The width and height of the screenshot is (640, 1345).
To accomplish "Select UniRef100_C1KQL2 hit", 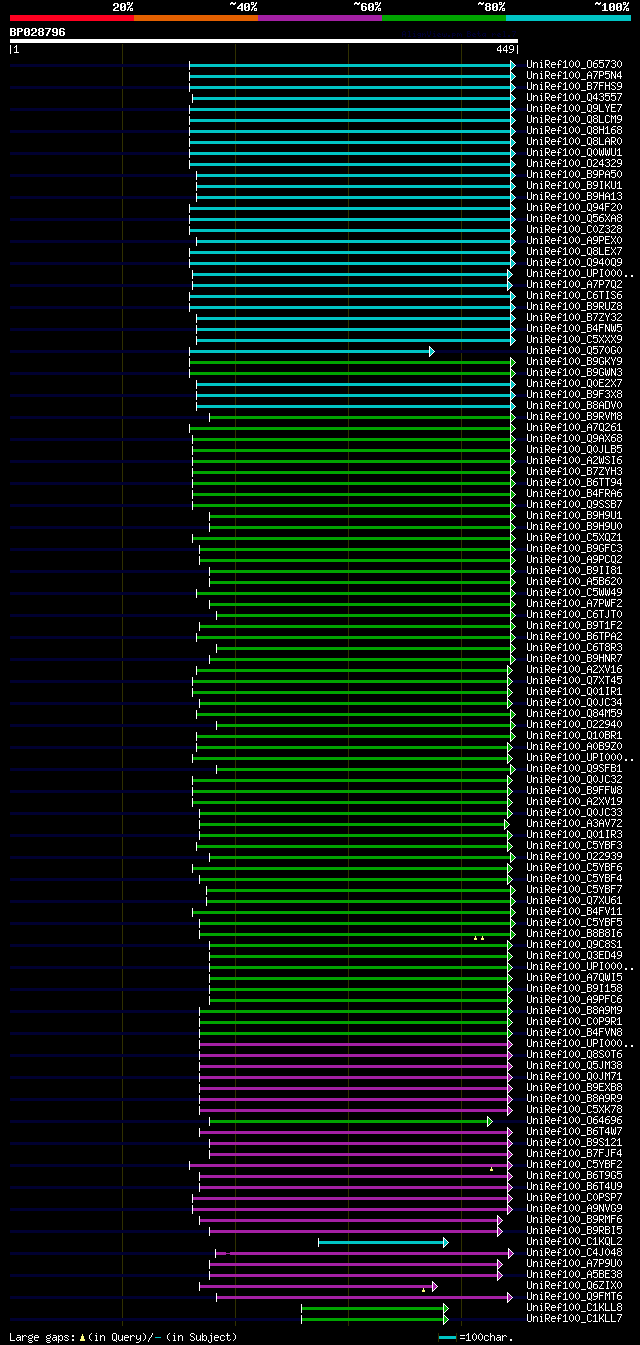I will [575, 1241].
